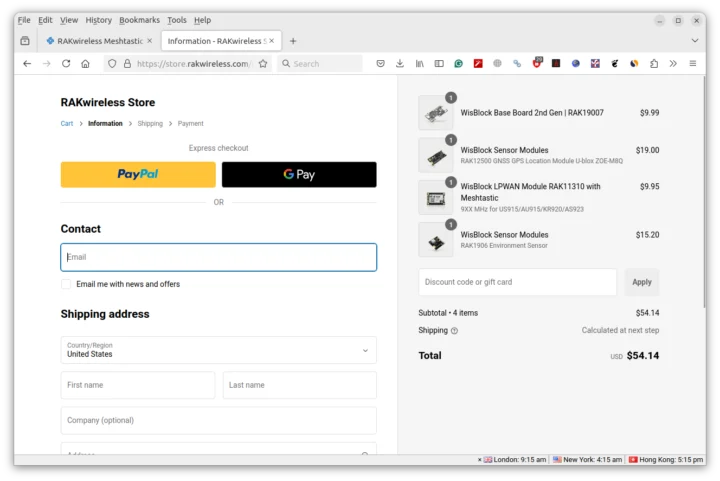Click the shipping info help icon

(454, 331)
